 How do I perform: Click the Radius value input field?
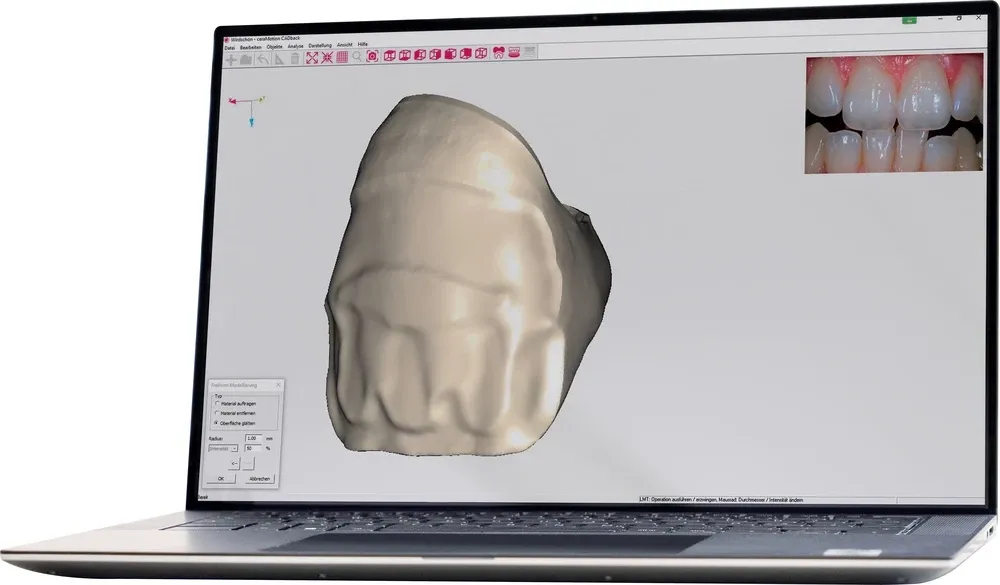(254, 438)
